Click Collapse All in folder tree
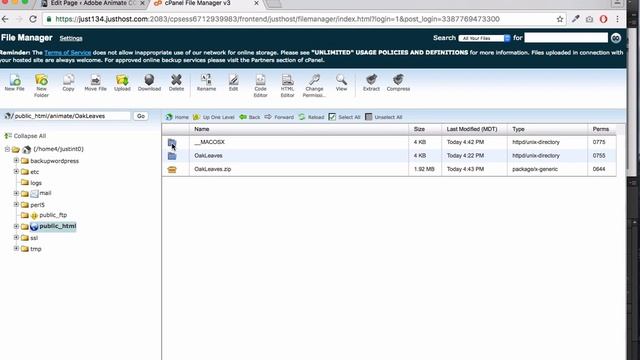 pyautogui.click(x=25, y=136)
